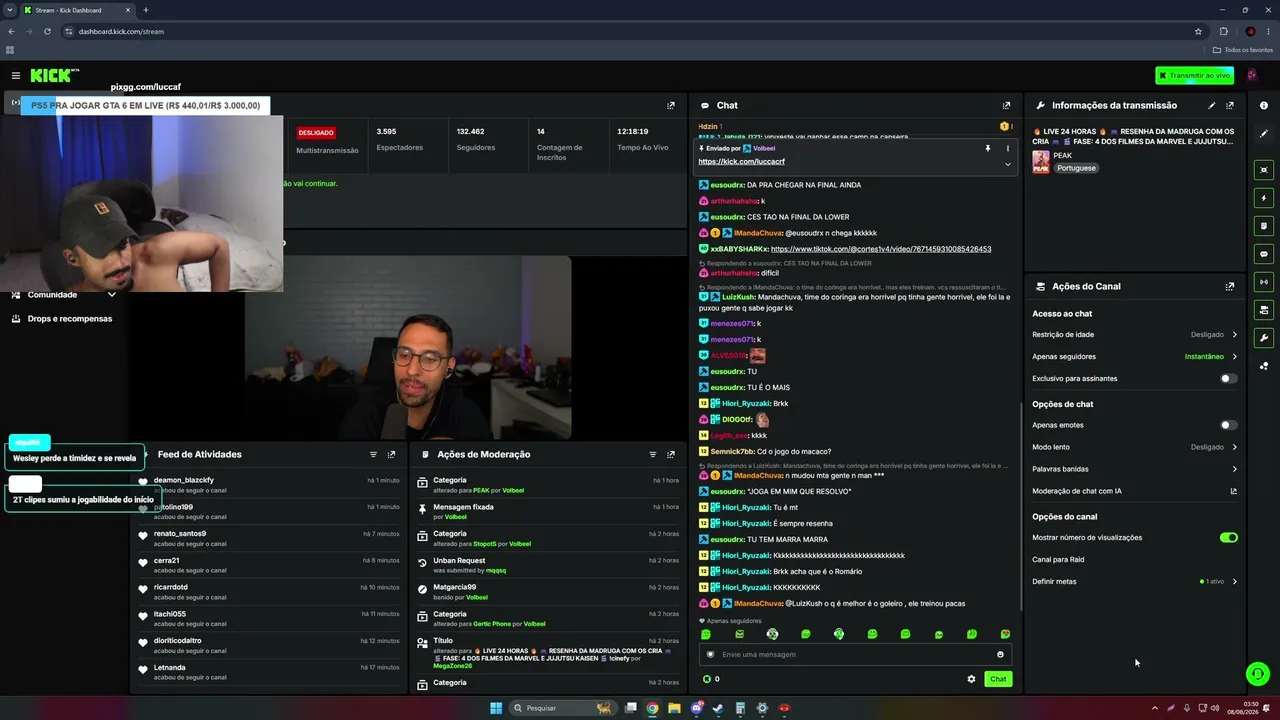Click the 3.595 Espectadores stat
Viewport: 1280px width, 720px height.
coord(399,139)
